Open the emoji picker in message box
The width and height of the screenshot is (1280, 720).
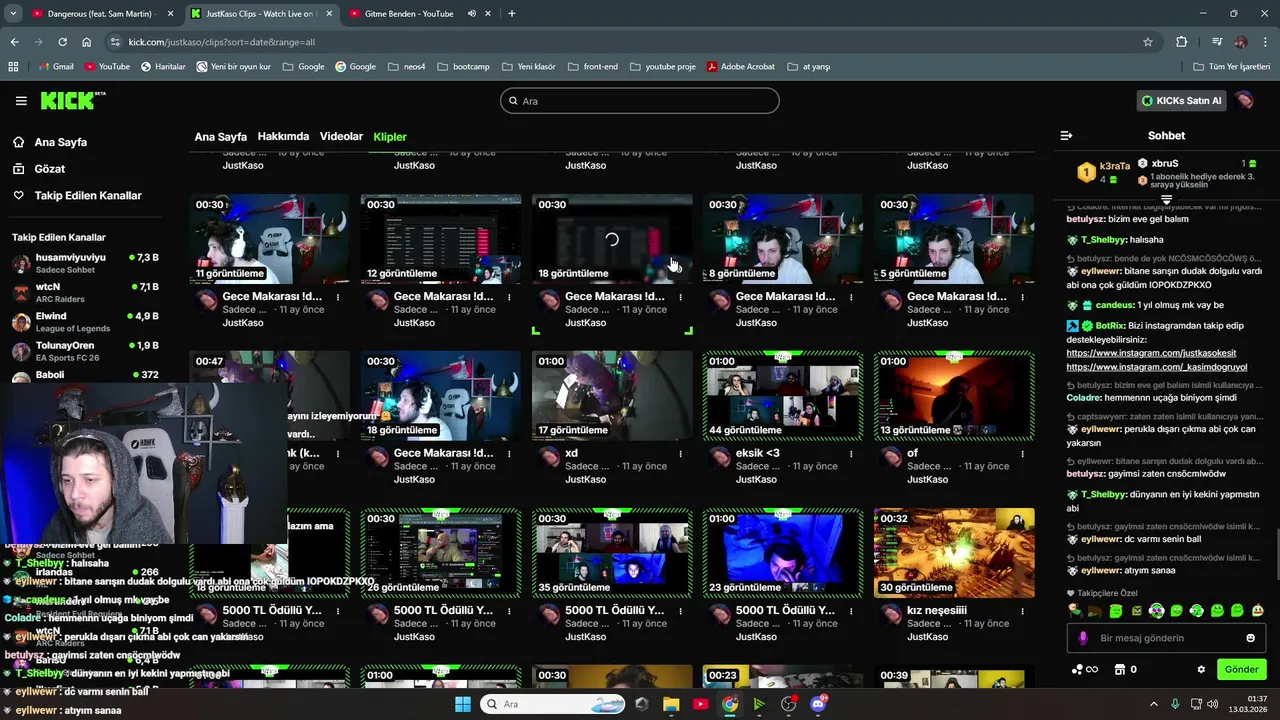1250,638
